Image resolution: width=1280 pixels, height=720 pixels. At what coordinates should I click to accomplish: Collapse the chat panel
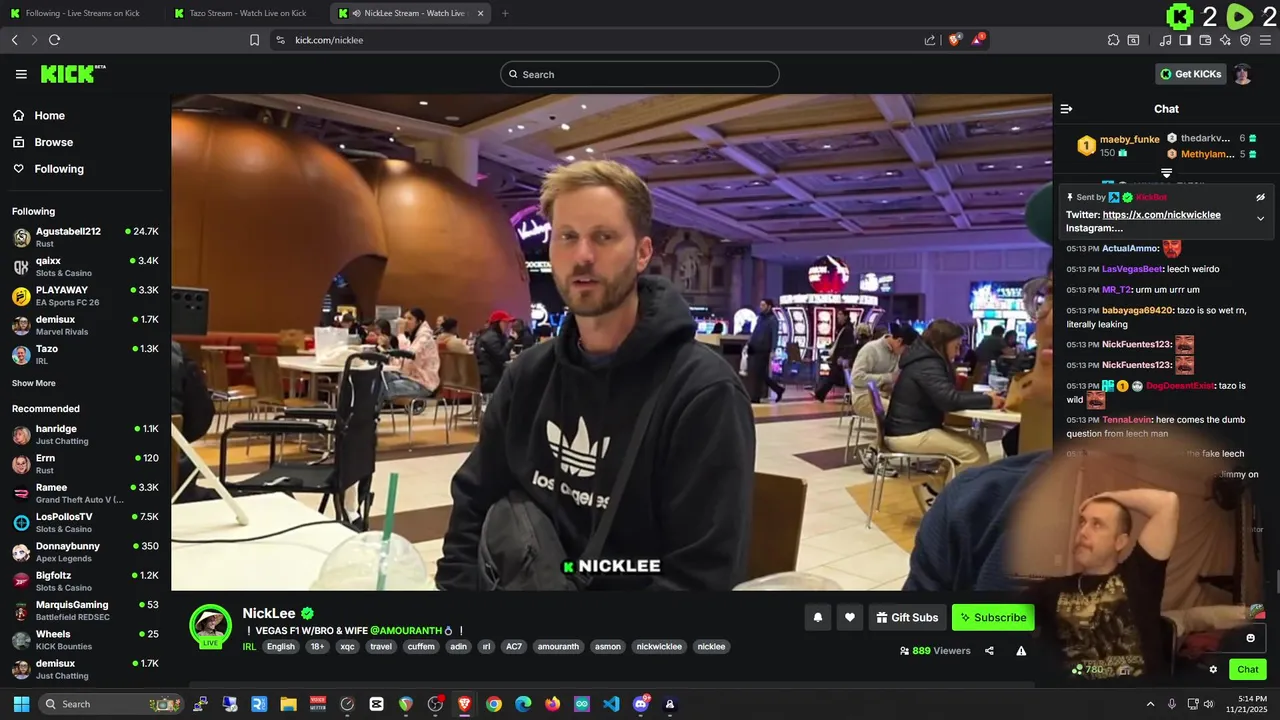pyautogui.click(x=1066, y=109)
